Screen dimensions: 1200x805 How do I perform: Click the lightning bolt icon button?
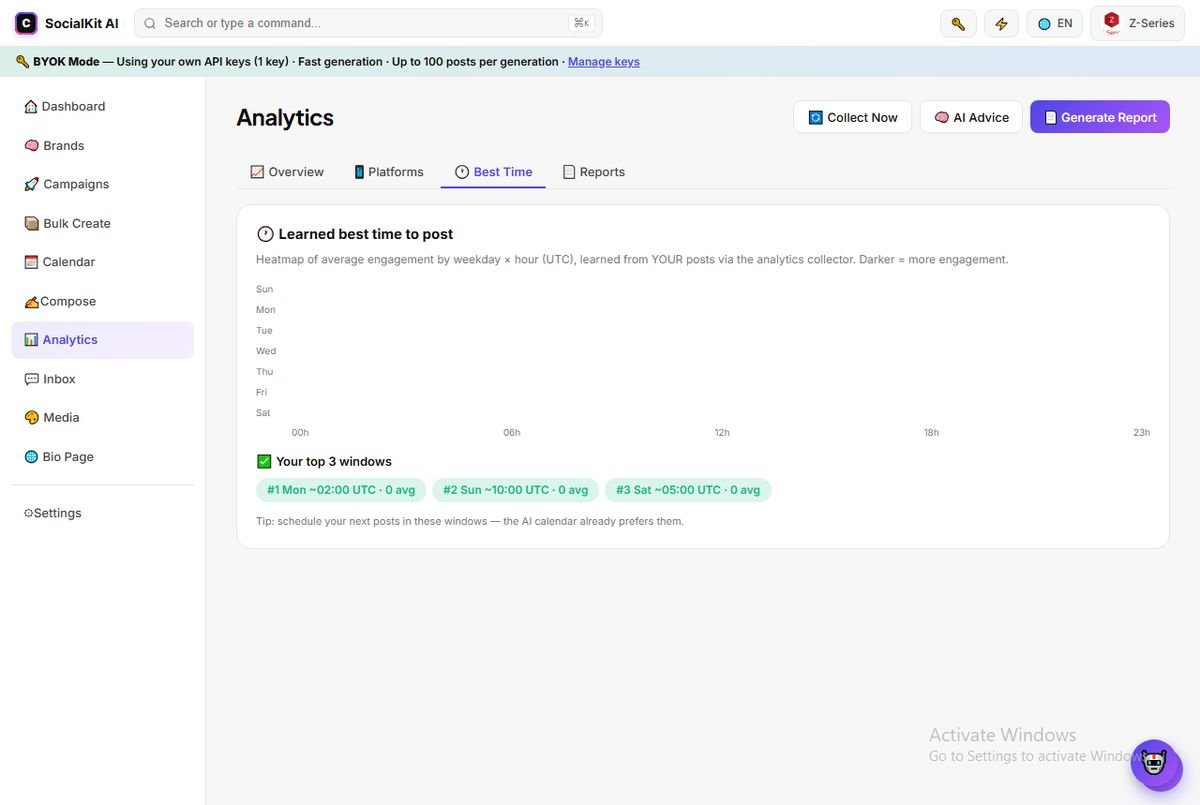[1001, 23]
